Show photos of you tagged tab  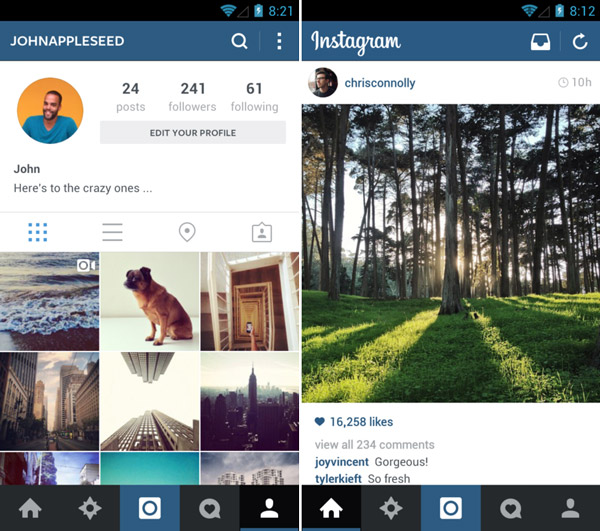coord(262,232)
